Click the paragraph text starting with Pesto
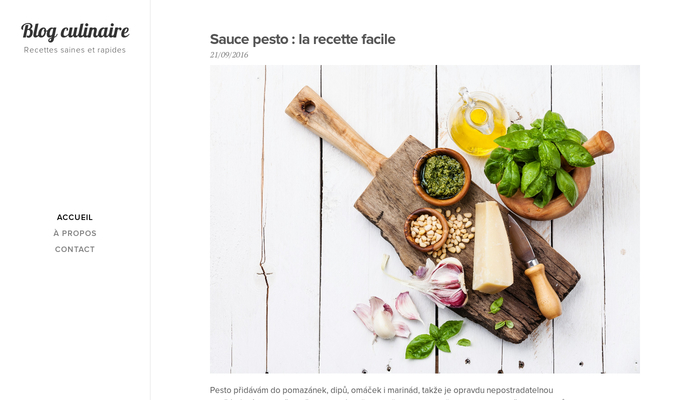Screen dimensions: 700x400 coord(382,392)
